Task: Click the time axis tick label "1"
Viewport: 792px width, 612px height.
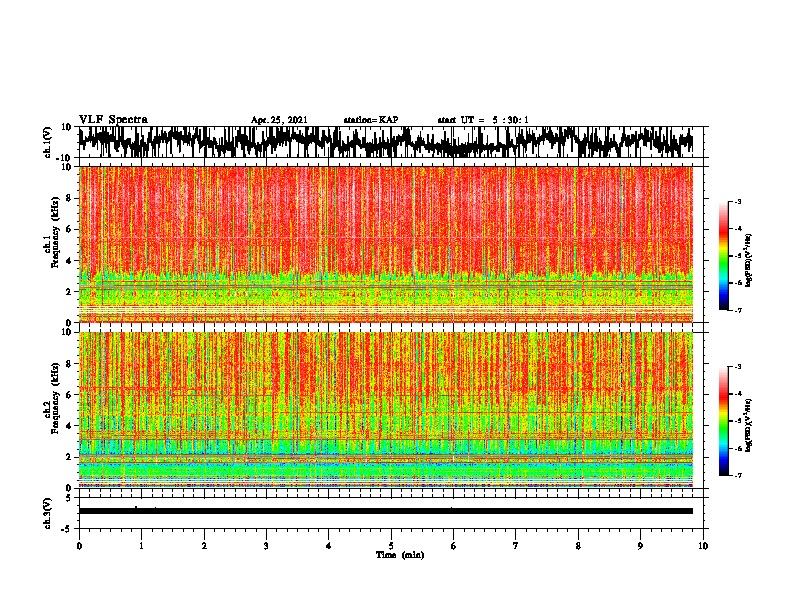Action: point(141,546)
